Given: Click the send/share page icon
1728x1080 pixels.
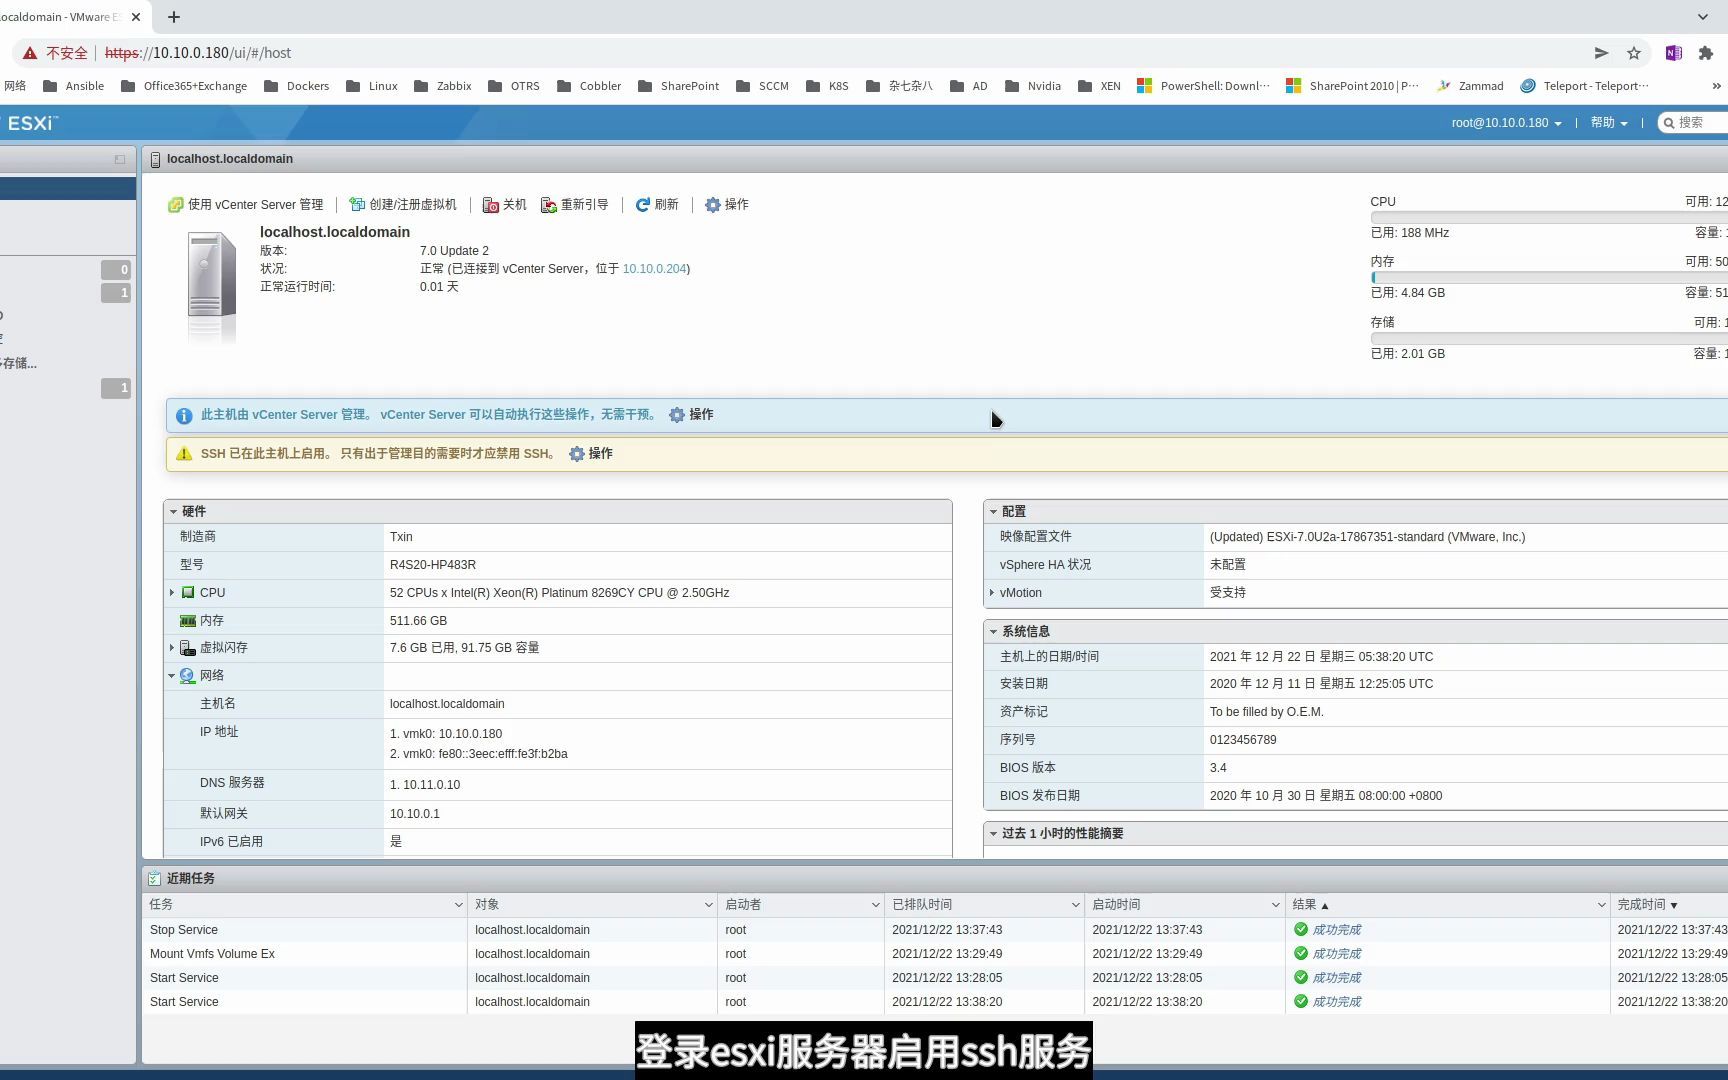Looking at the screenshot, I should point(1601,53).
